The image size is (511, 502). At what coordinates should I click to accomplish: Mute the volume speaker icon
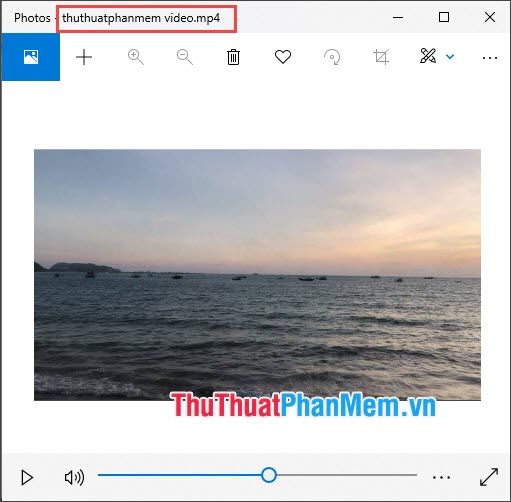point(74,477)
